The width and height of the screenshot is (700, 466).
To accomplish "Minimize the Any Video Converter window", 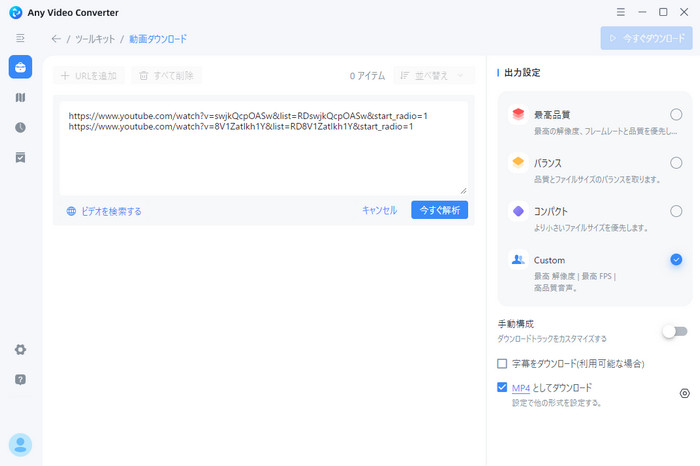I will coord(642,12).
